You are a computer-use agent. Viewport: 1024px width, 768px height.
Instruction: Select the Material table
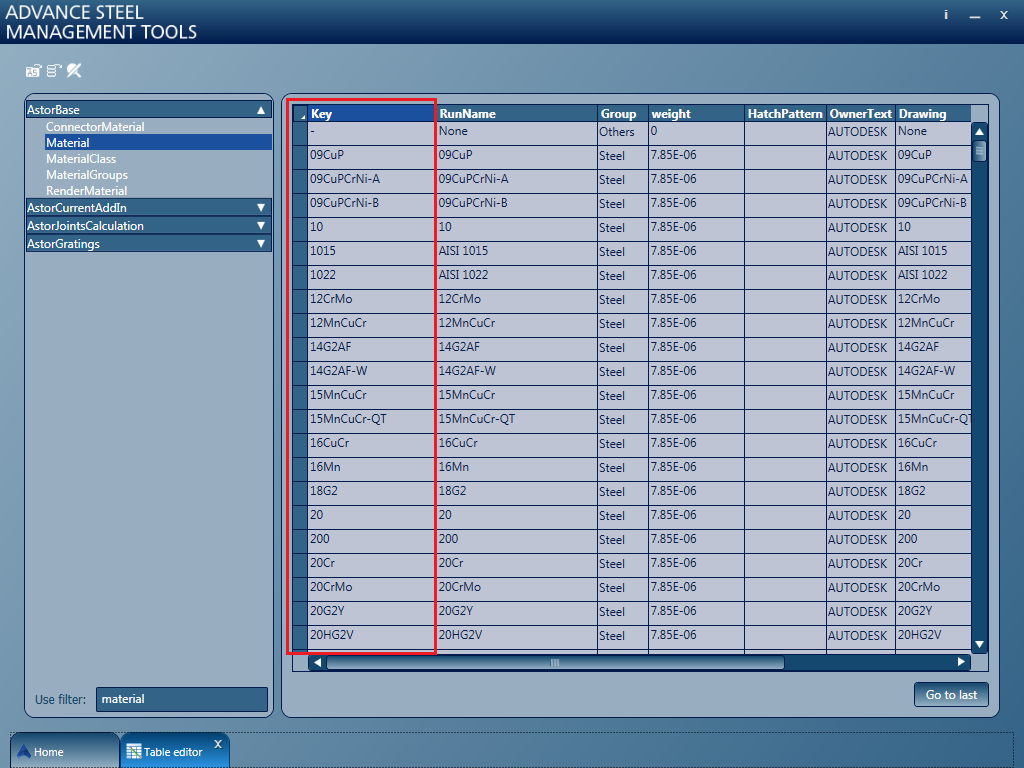[x=158, y=142]
